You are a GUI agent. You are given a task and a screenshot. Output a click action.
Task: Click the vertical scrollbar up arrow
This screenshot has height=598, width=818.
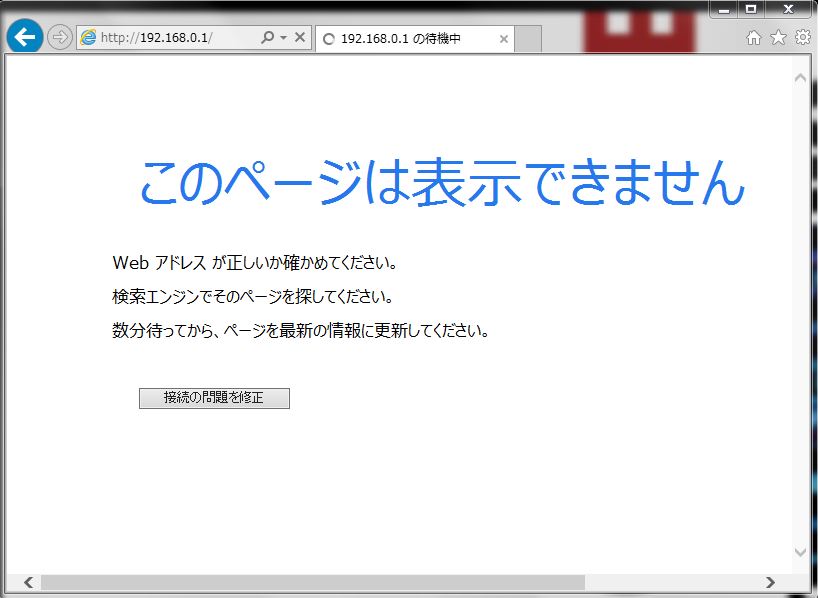pos(800,78)
